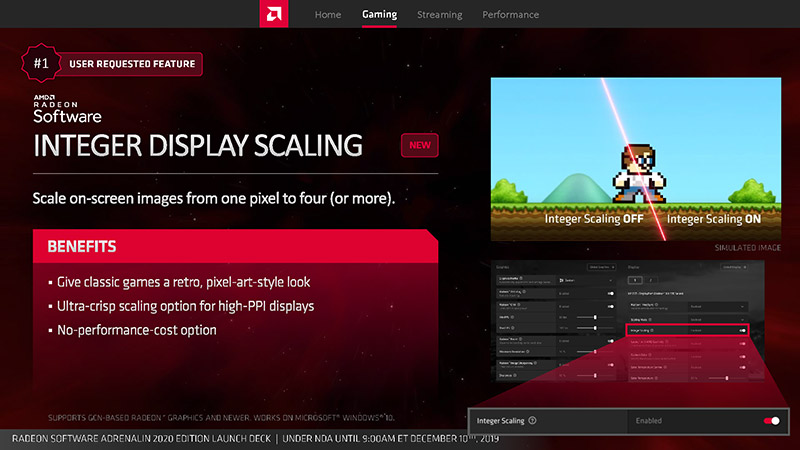
Task: Open the Performance tab
Action: point(510,14)
